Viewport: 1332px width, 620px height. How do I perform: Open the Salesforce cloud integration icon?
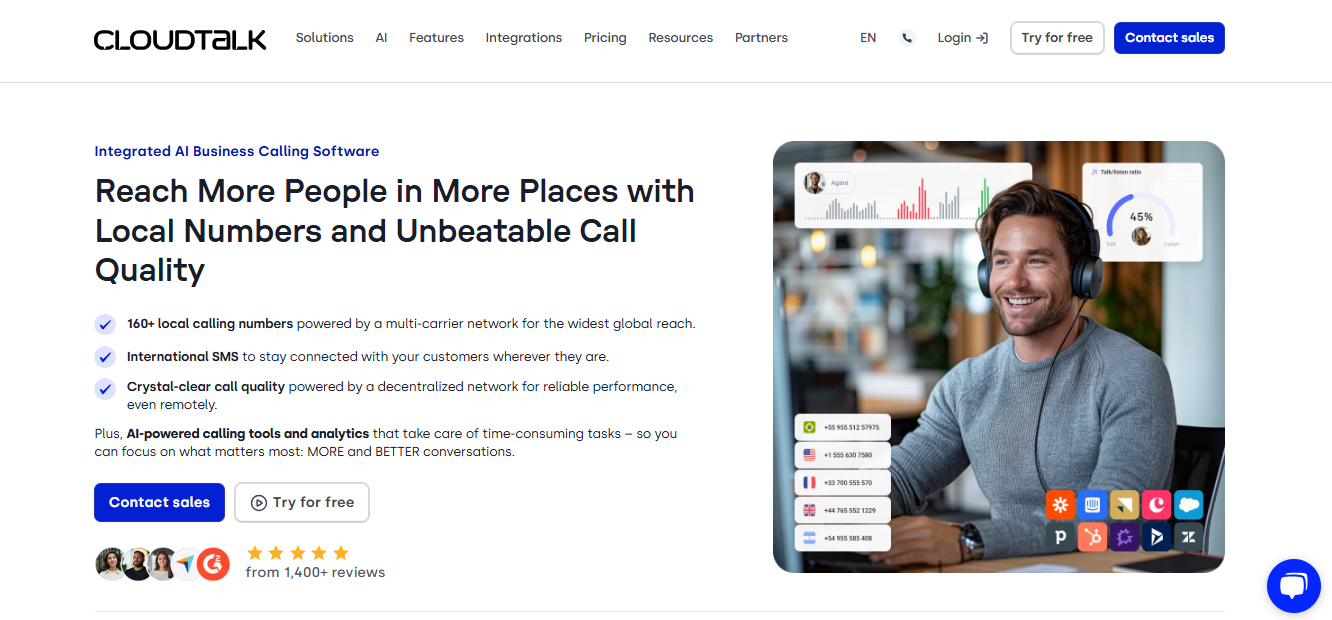click(x=1188, y=504)
